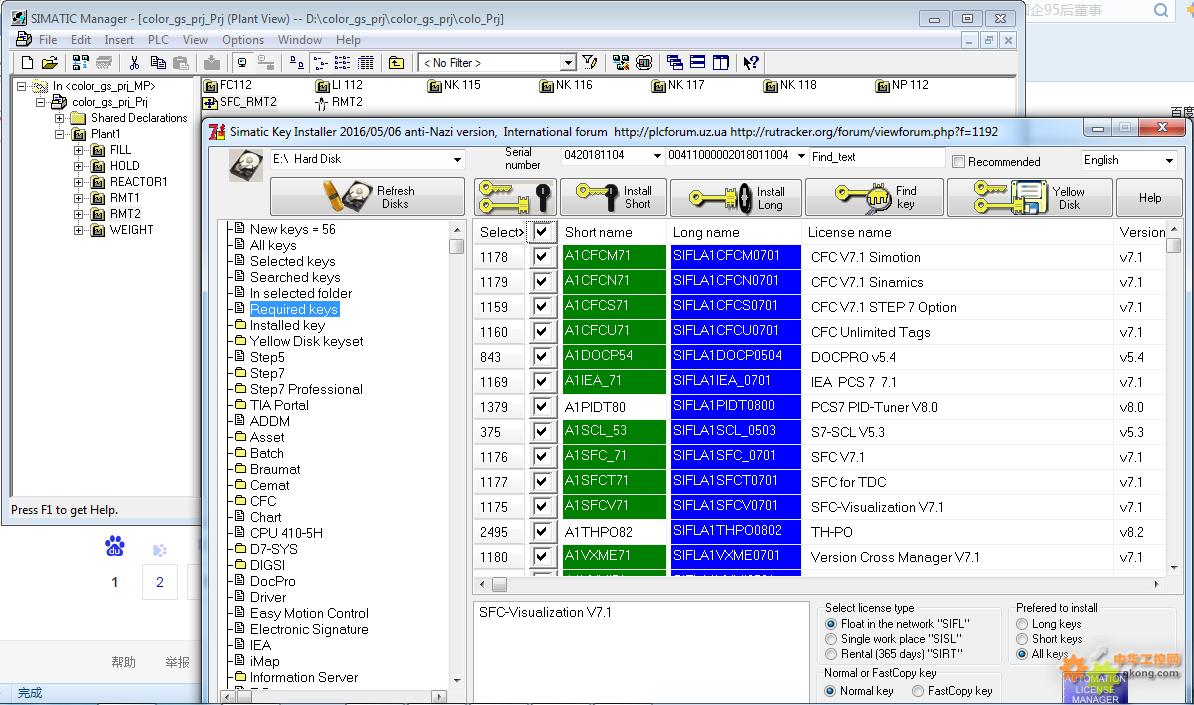This screenshot has width=1194, height=705.
Task: Click hard disk drive icon in Key Installer
Action: click(x=245, y=164)
